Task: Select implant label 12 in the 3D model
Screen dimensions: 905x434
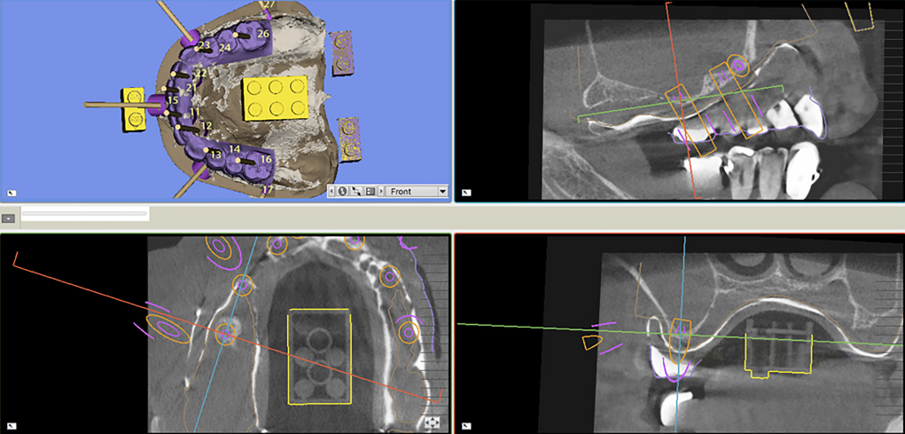Action: [207, 126]
